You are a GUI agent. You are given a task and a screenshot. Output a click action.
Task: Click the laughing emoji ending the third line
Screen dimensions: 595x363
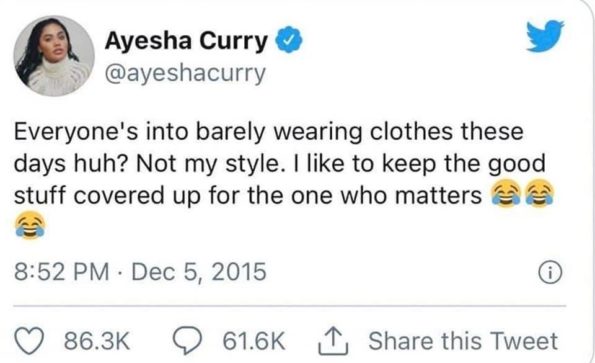[538, 194]
